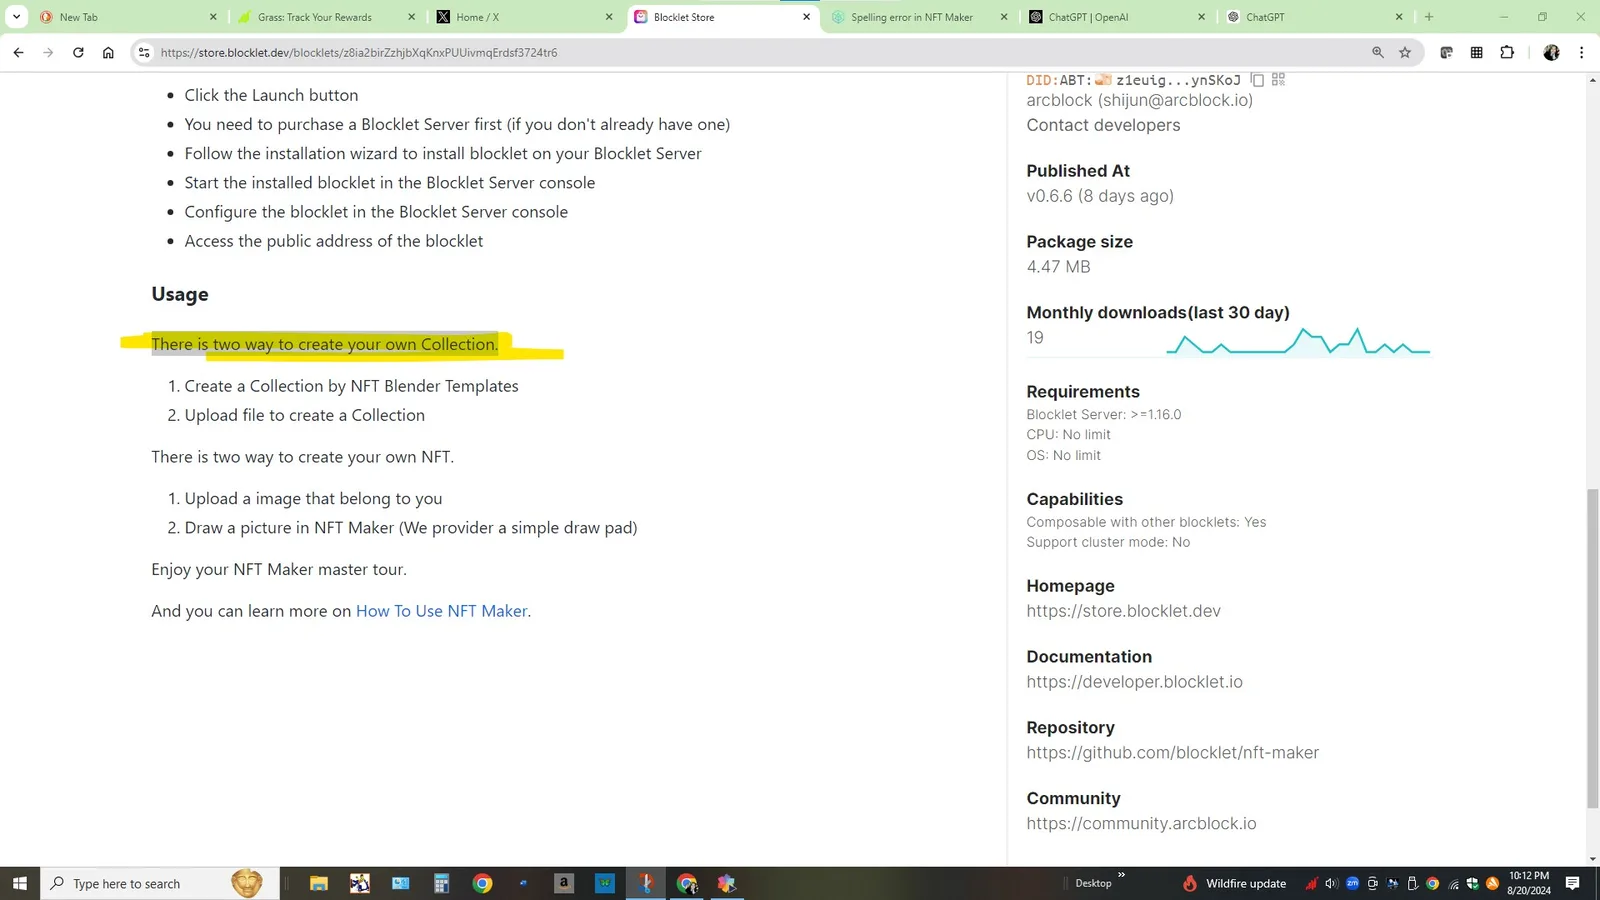Show the DID QR code

click(x=1278, y=80)
